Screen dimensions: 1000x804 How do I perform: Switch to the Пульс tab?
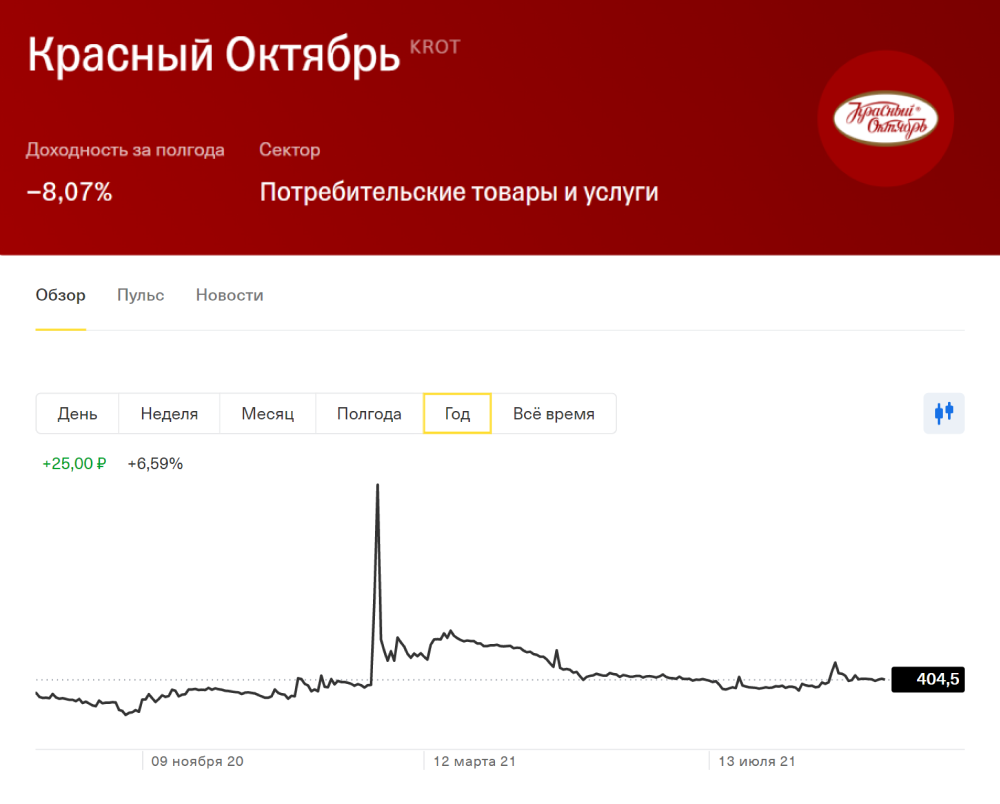[140, 295]
